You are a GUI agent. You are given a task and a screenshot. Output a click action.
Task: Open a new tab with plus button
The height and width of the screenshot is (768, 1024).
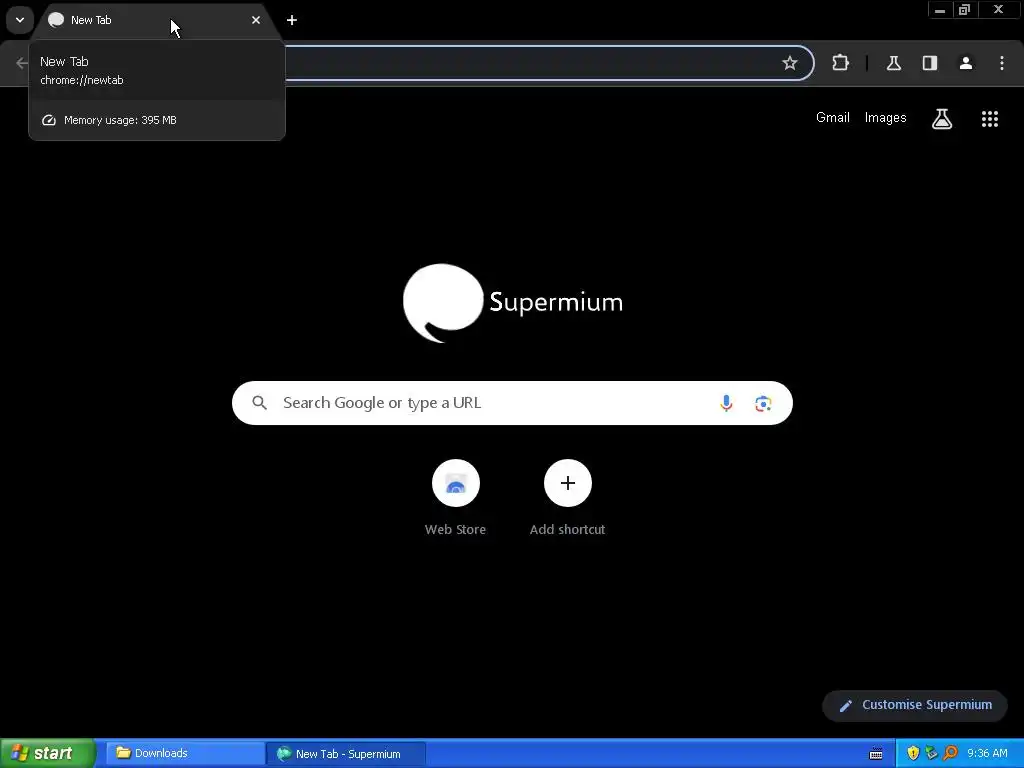[292, 20]
